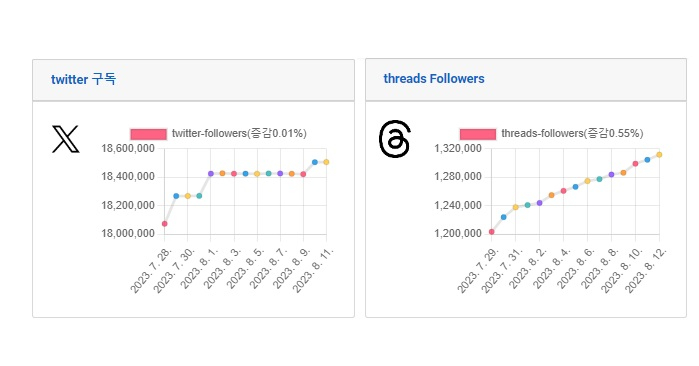Click the 2023. 8. 6. x-axis label on Threads chart
This screenshot has width=699, height=366.
[x=576, y=269]
